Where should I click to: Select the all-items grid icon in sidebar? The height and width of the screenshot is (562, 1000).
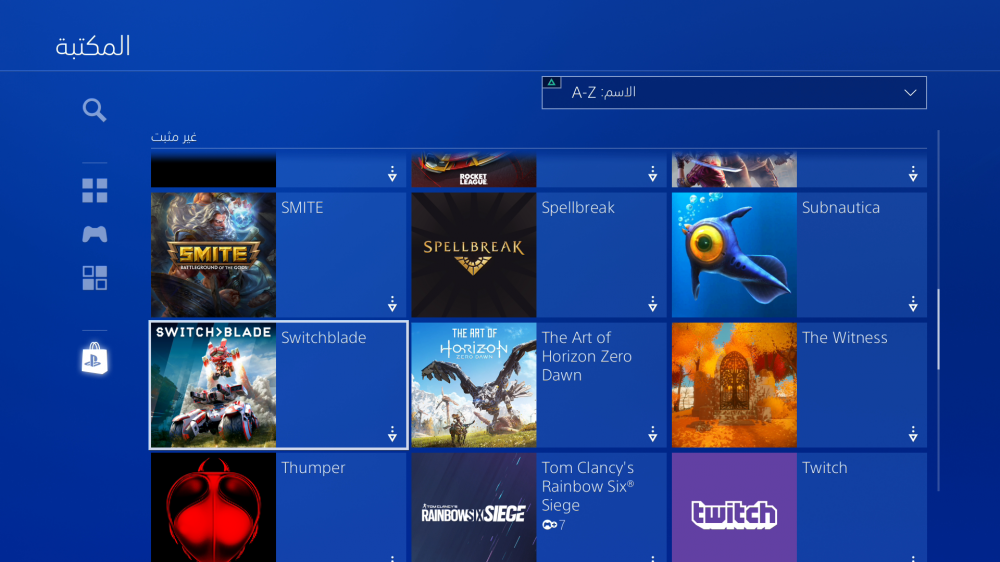(x=95, y=191)
